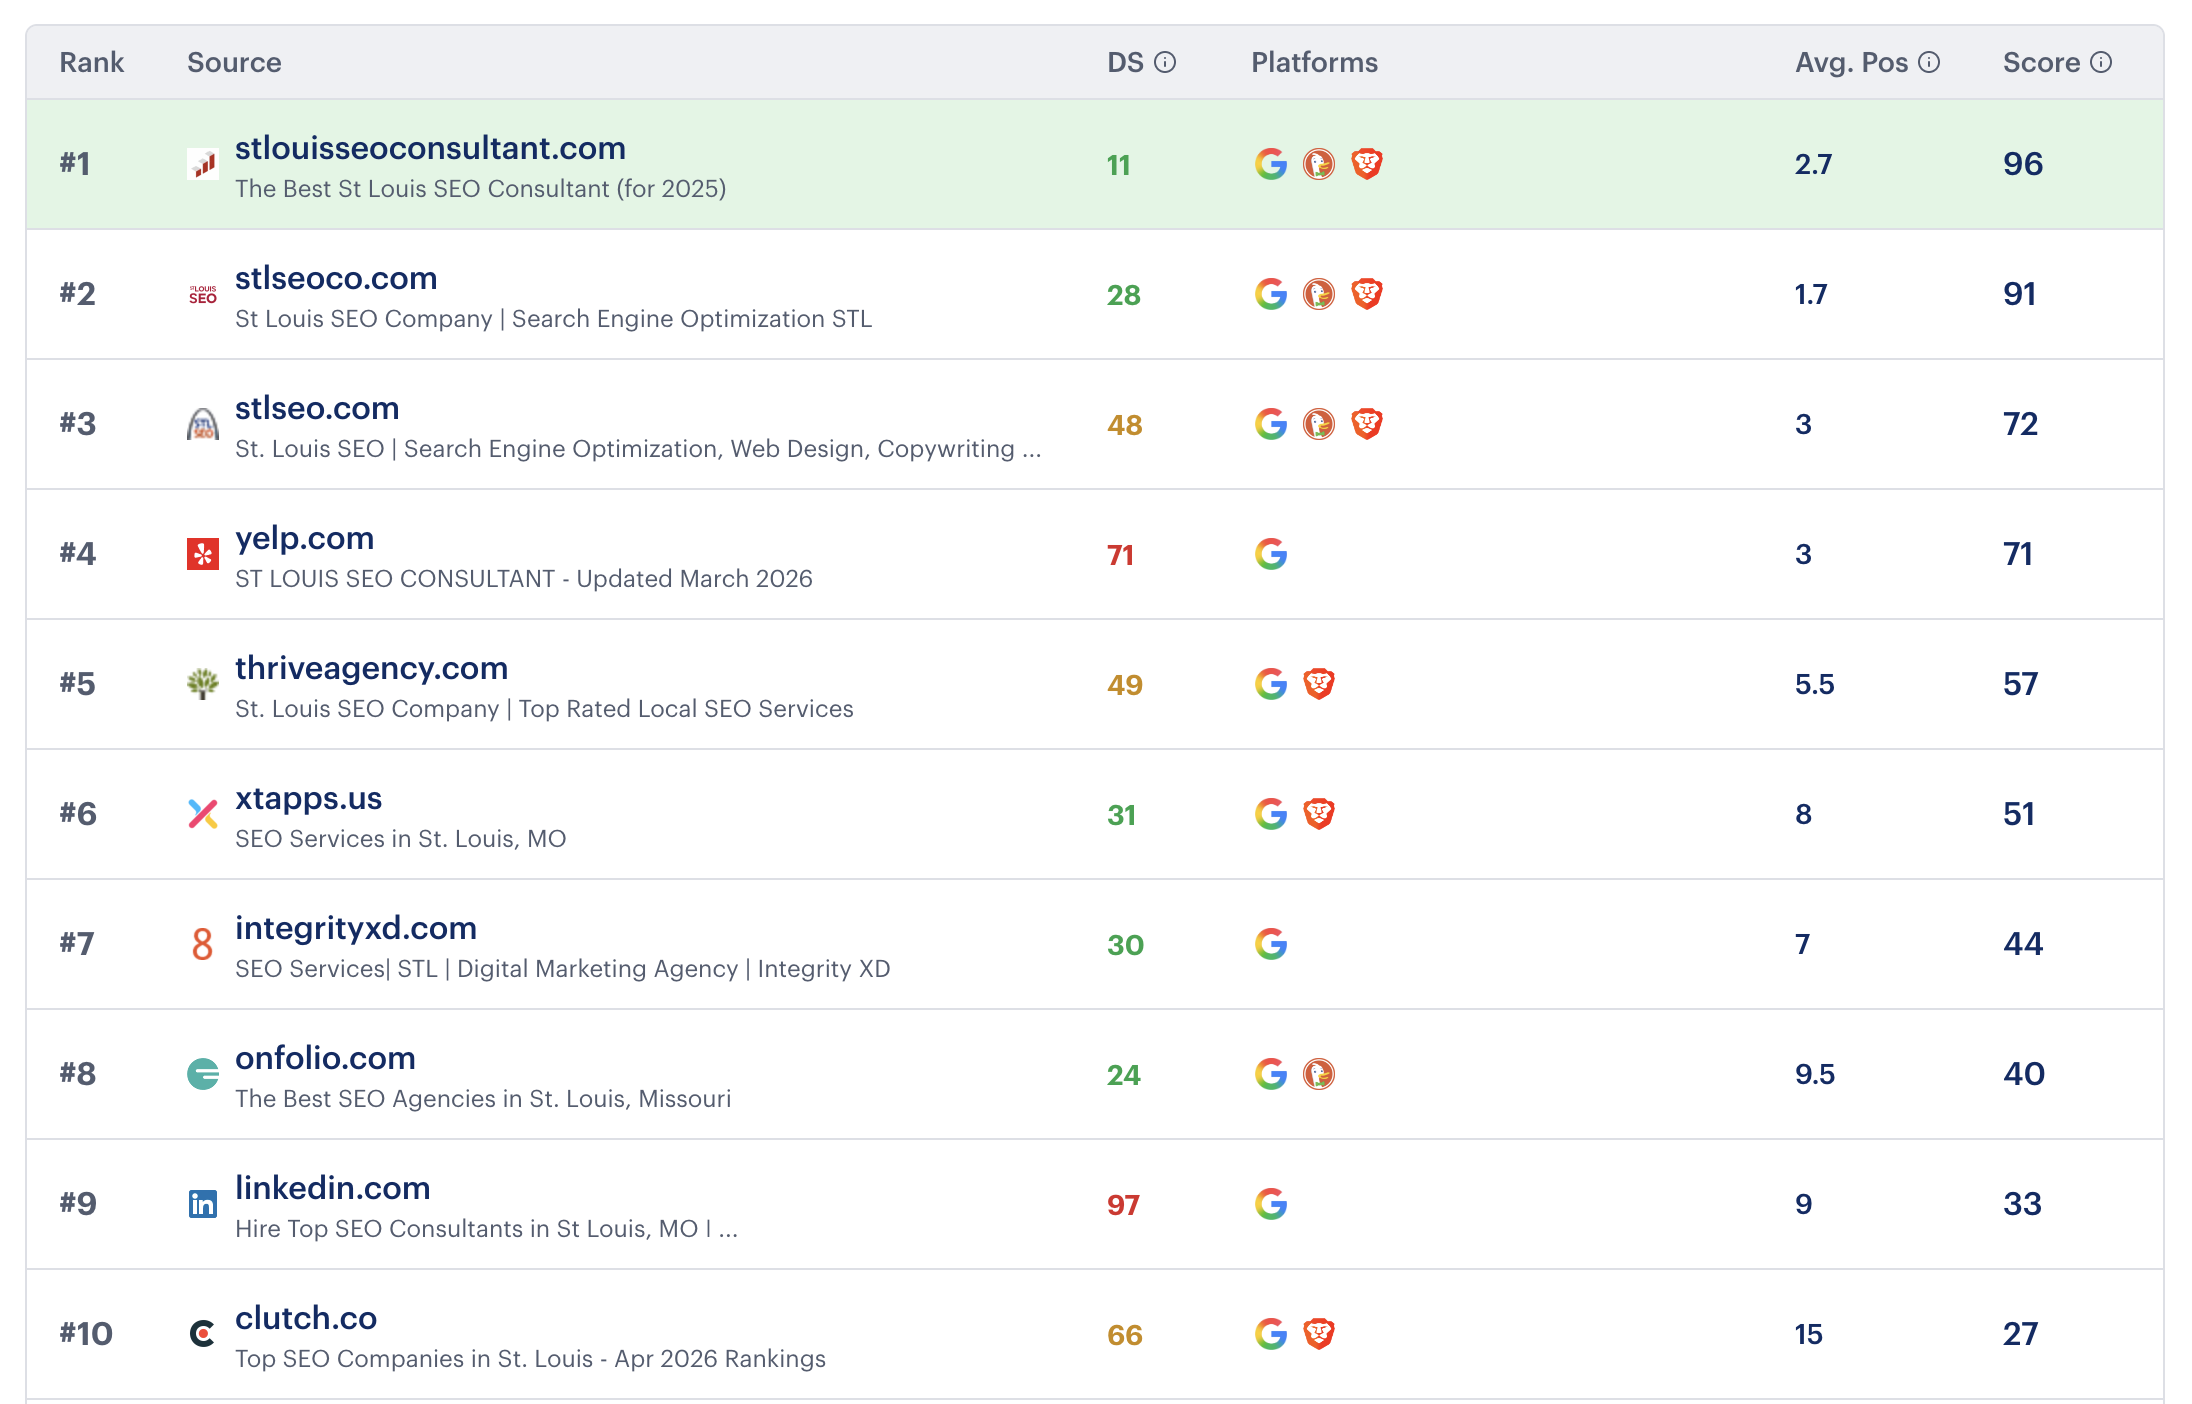Click the integrityxd.com favicon
This screenshot has height=1404, width=2192.
pos(203,944)
